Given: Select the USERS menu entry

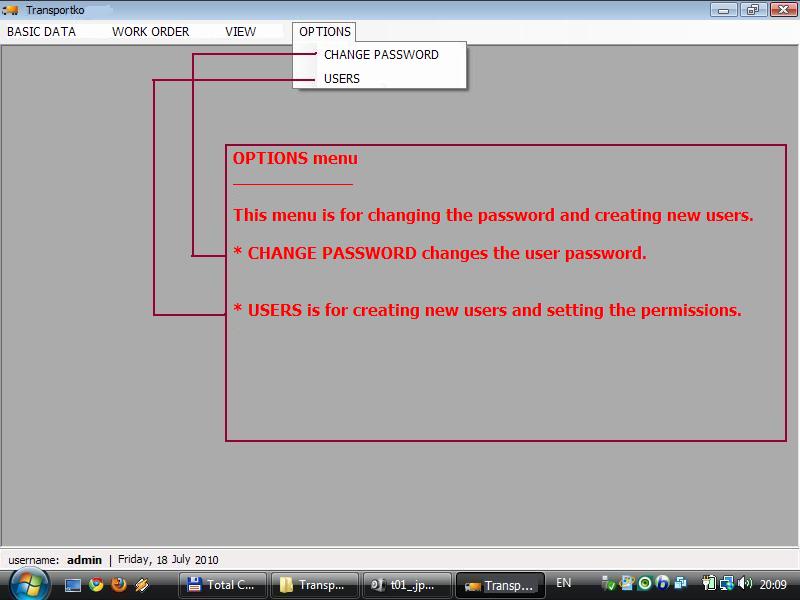Looking at the screenshot, I should click(x=380, y=78).
